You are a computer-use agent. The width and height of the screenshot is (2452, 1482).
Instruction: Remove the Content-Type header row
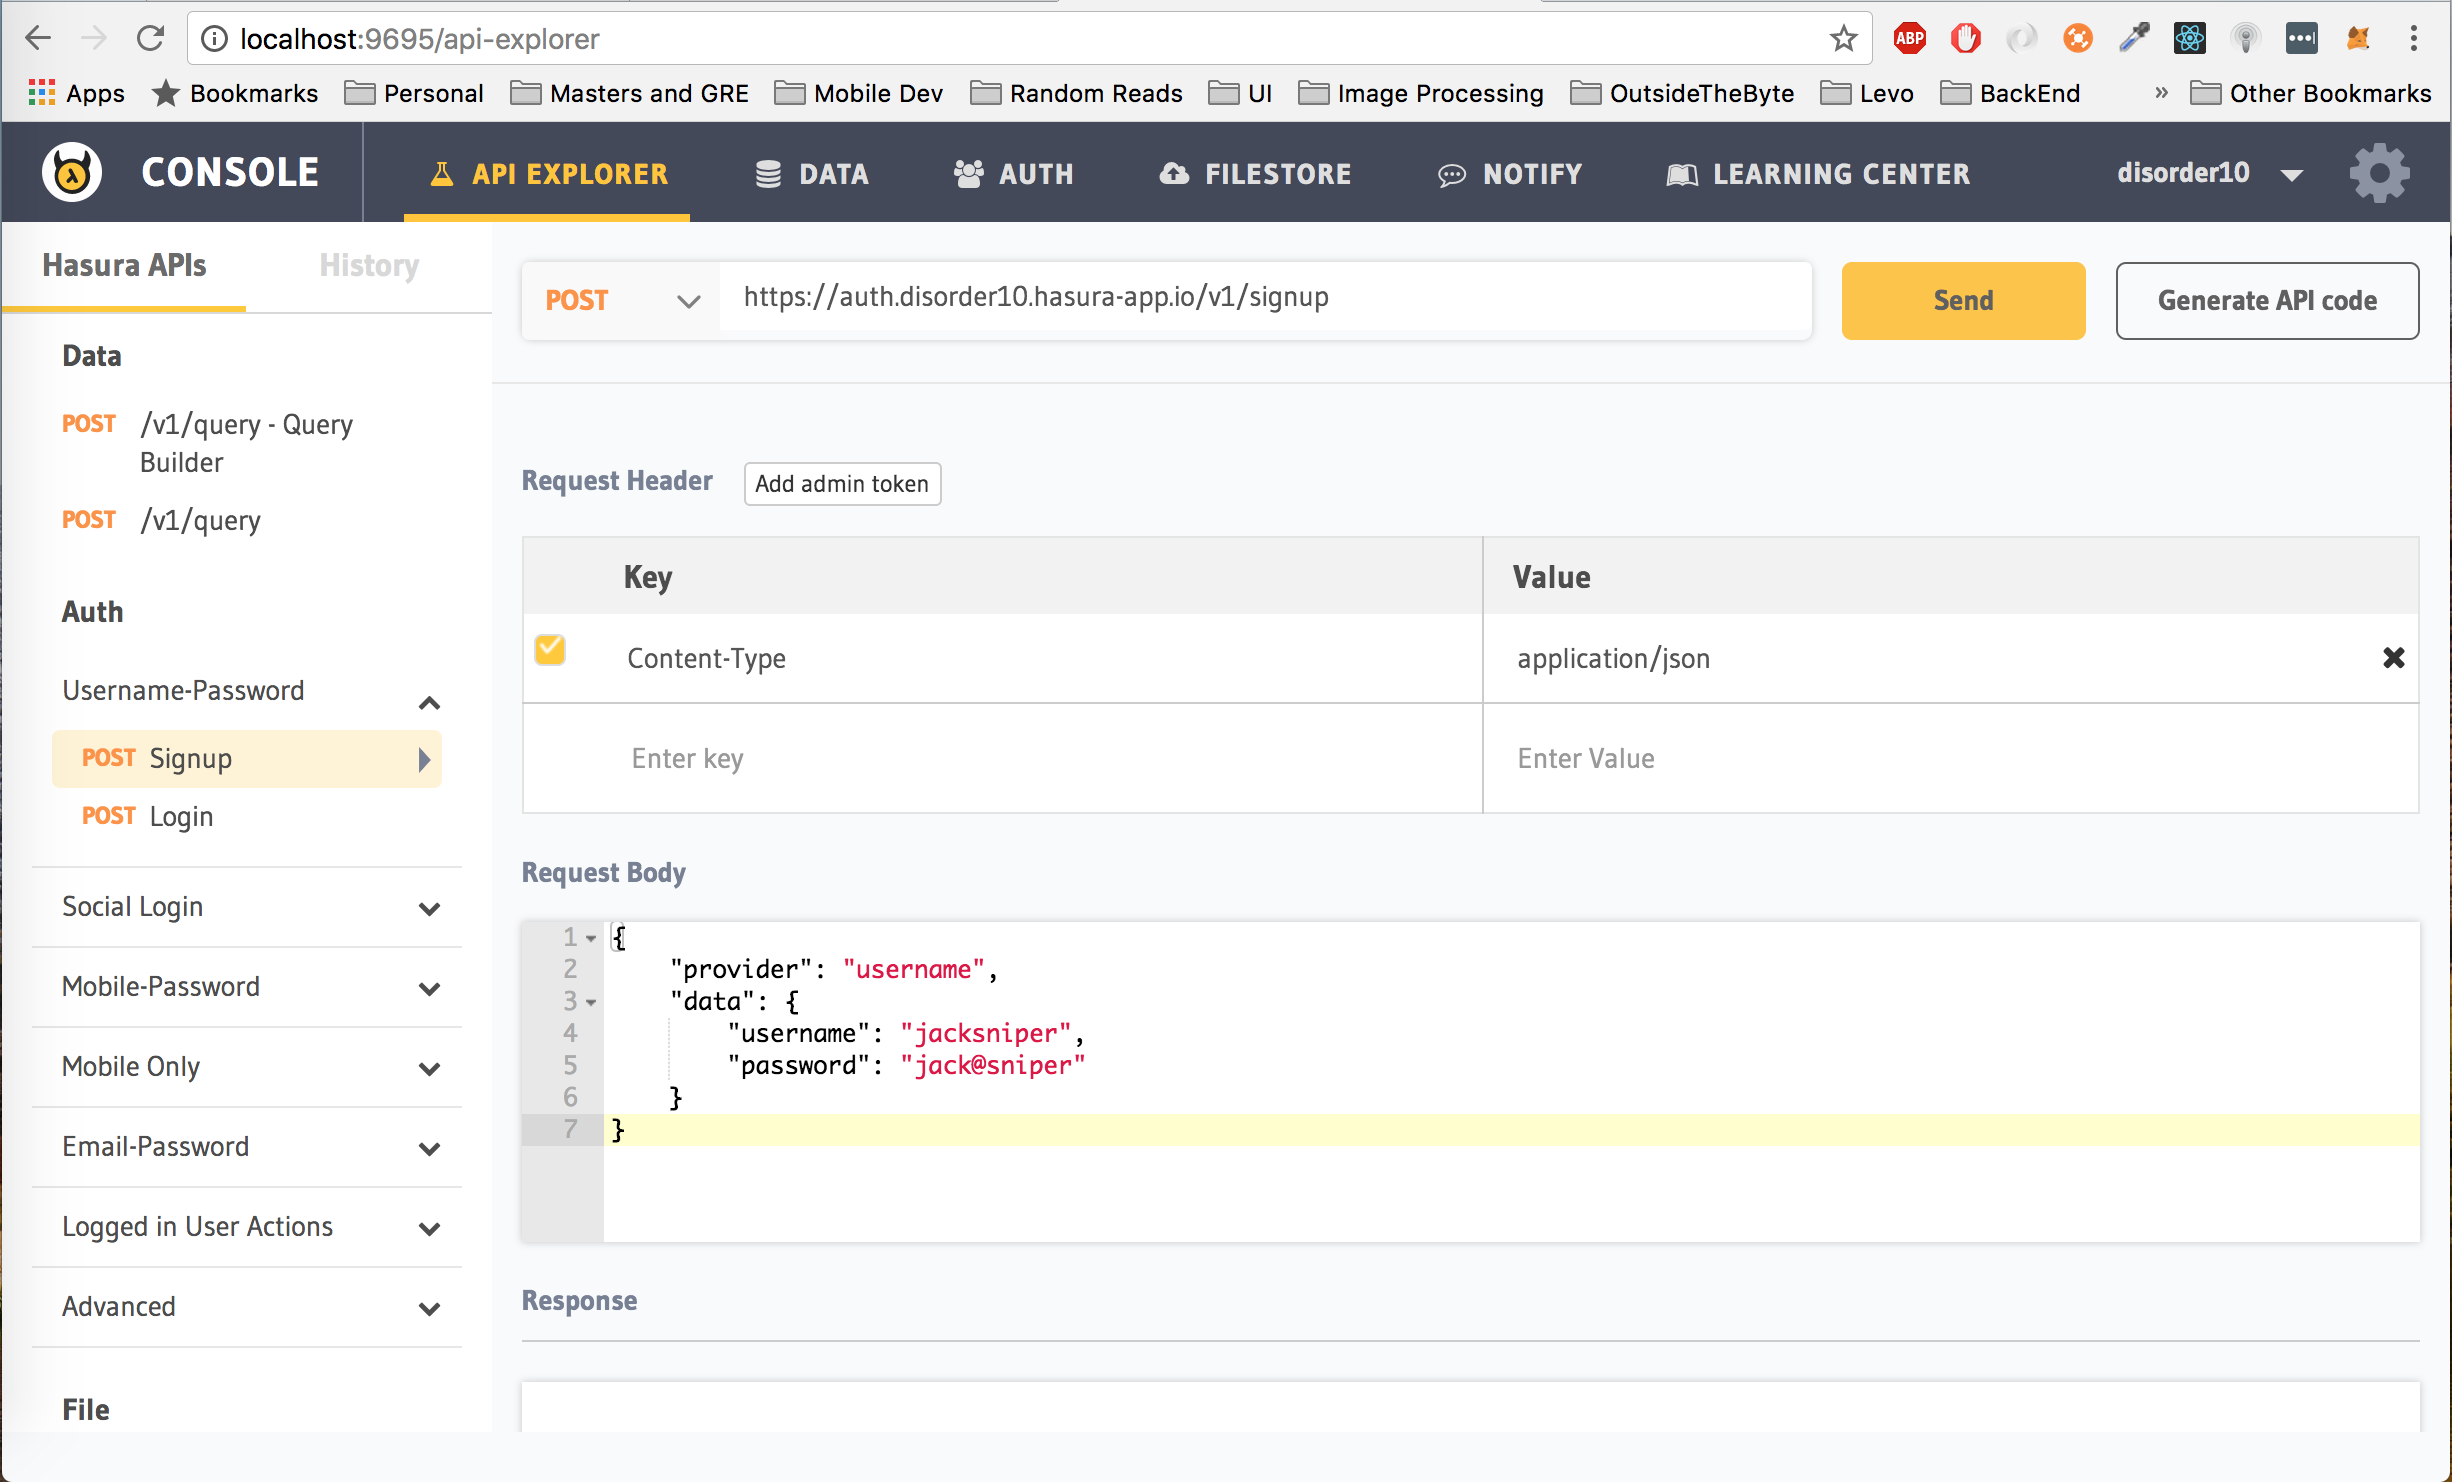(2393, 658)
